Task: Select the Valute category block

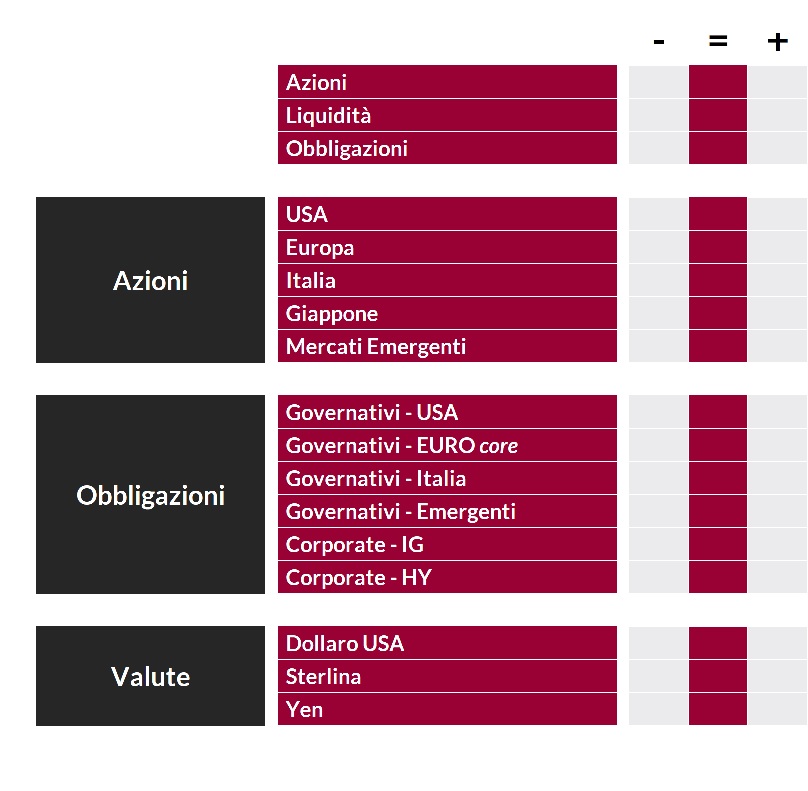Action: point(150,676)
